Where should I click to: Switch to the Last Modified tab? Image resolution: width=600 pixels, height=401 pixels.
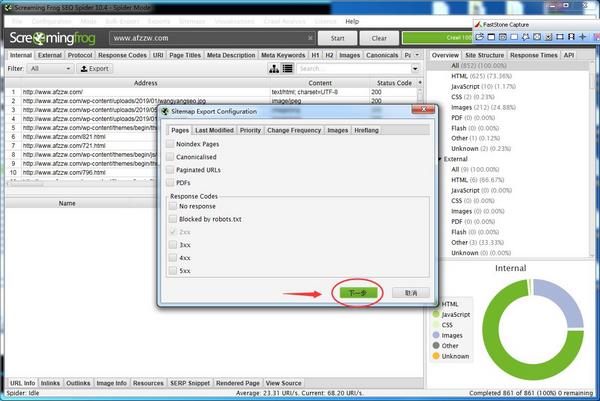[x=214, y=130]
